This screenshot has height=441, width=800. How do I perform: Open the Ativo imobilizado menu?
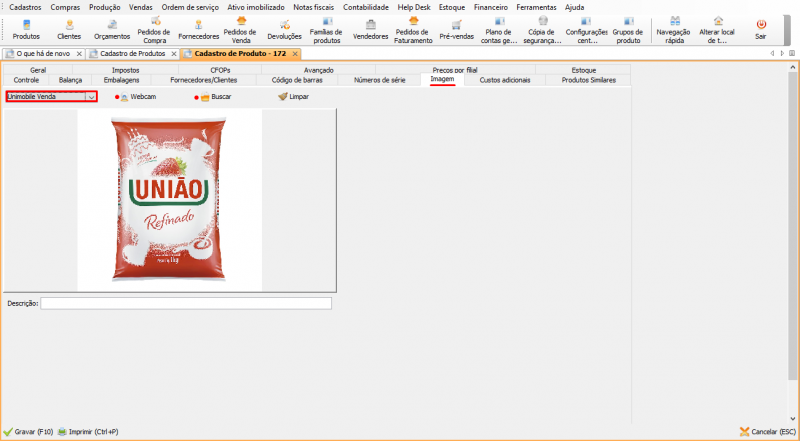coord(256,7)
